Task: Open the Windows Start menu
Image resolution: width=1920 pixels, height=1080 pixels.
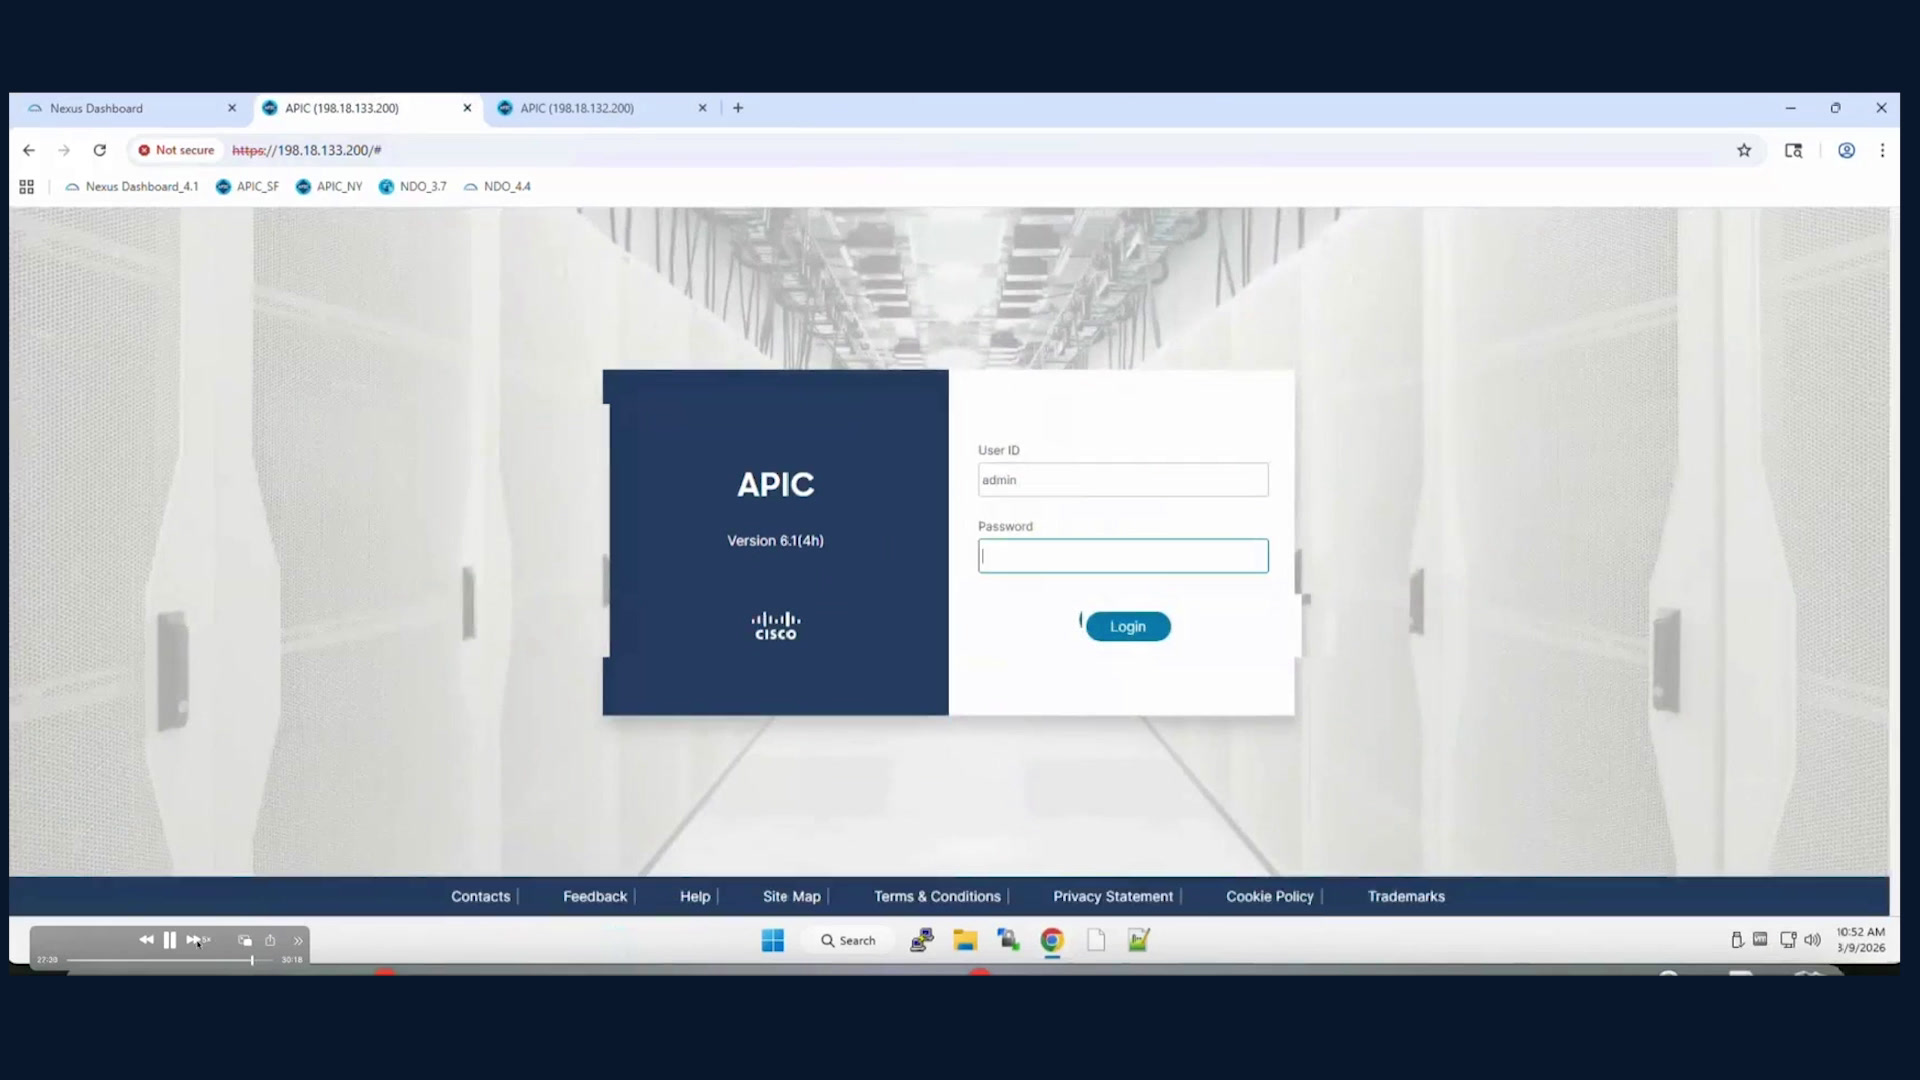Action: coord(773,940)
